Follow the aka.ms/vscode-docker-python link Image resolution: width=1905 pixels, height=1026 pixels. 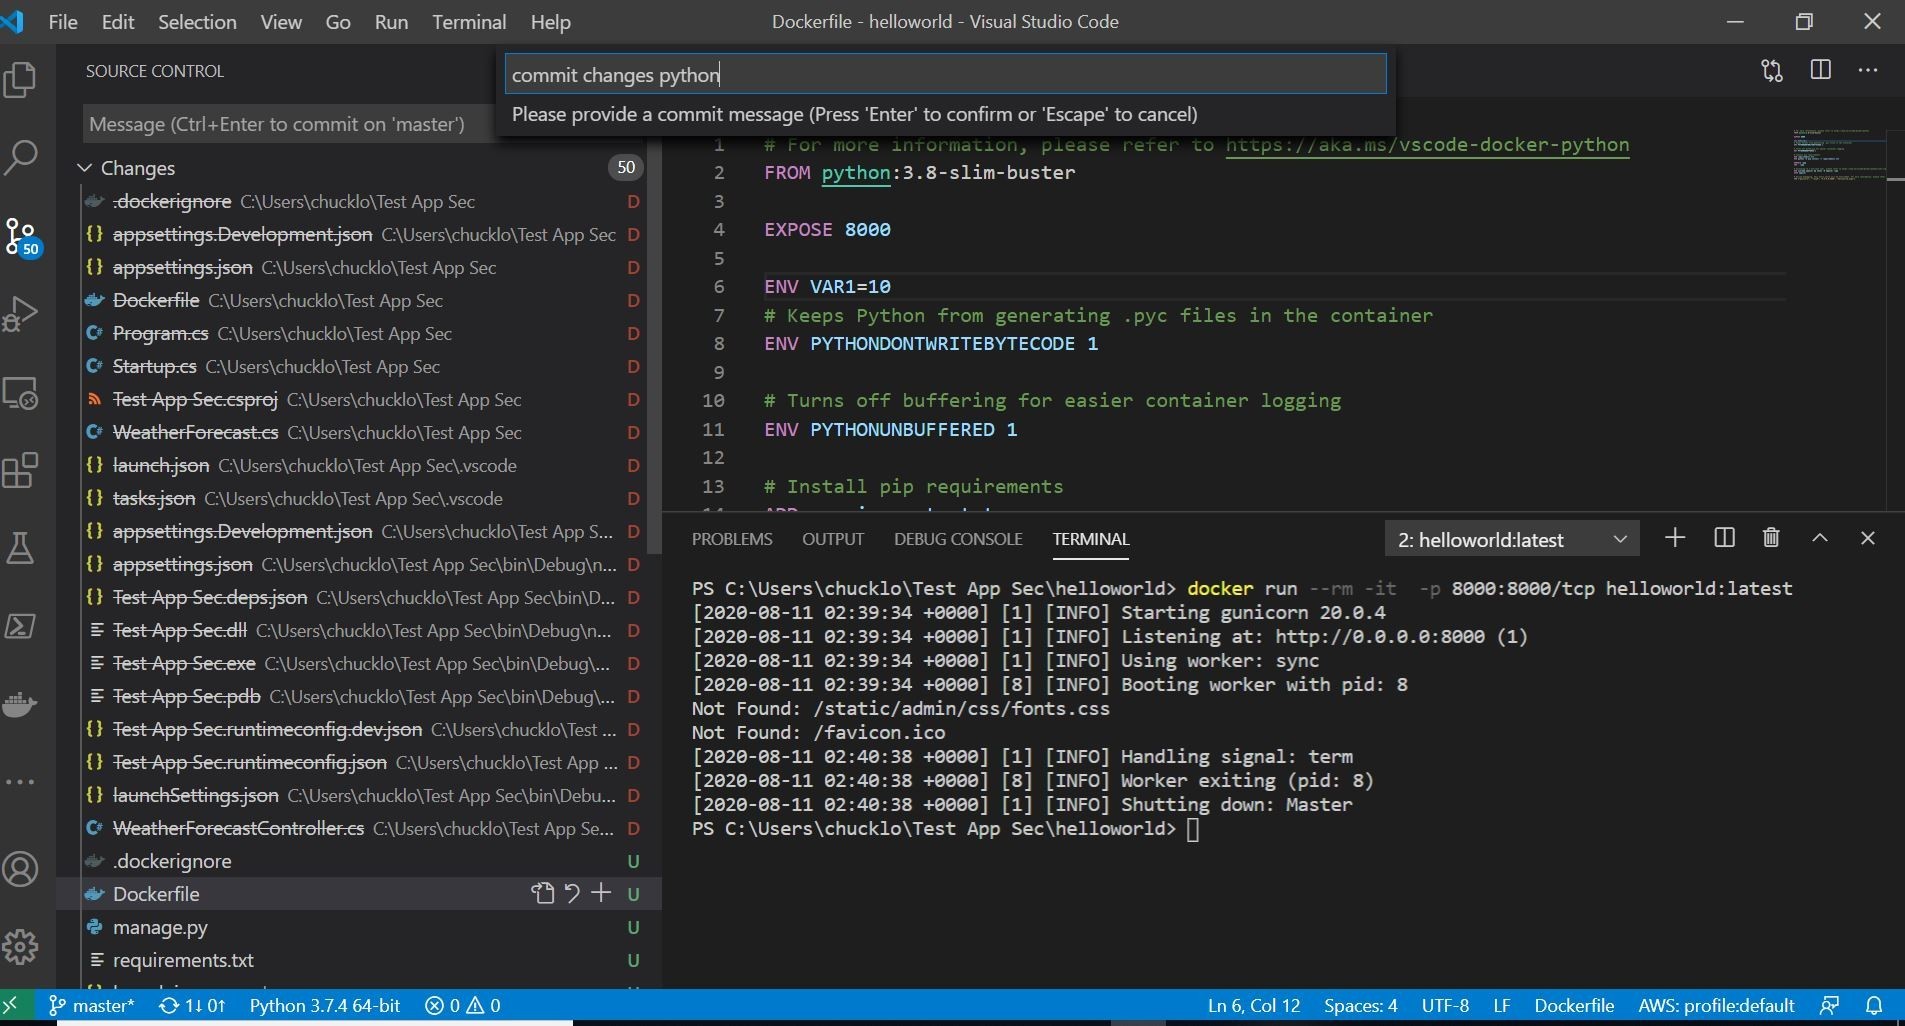1427,144
